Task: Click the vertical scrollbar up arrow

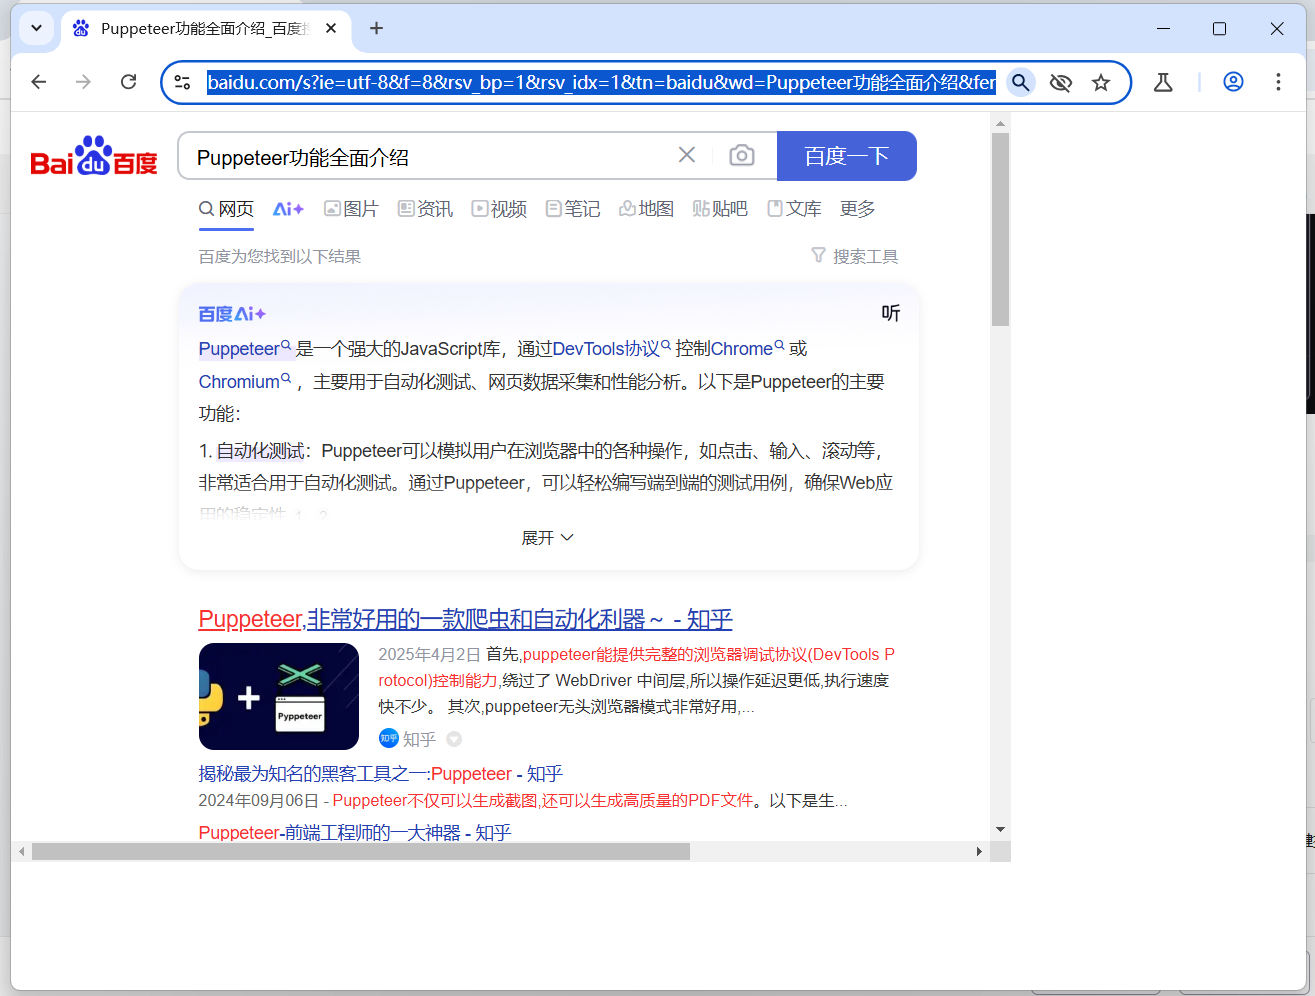Action: pyautogui.click(x=1000, y=123)
